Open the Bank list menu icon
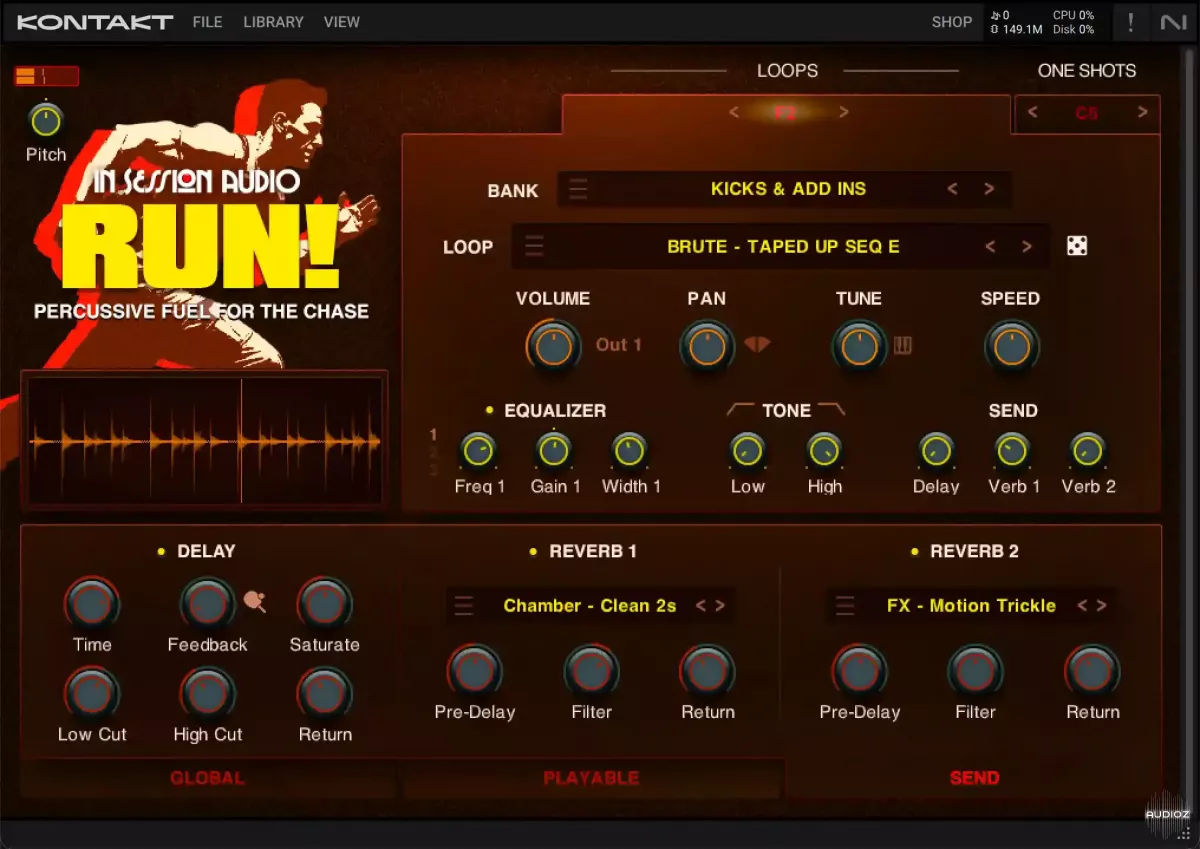1200x849 pixels. (x=578, y=189)
